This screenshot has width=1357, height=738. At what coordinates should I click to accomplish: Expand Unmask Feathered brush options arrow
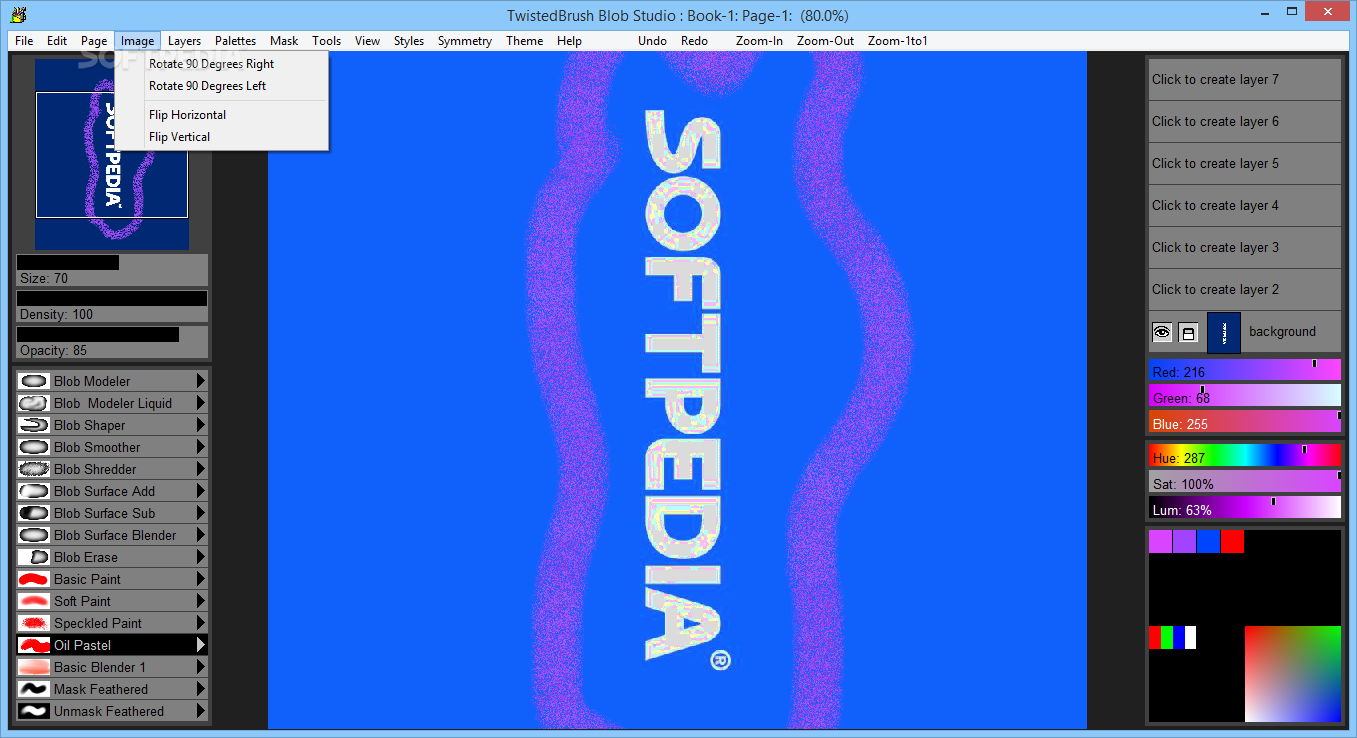coord(201,711)
